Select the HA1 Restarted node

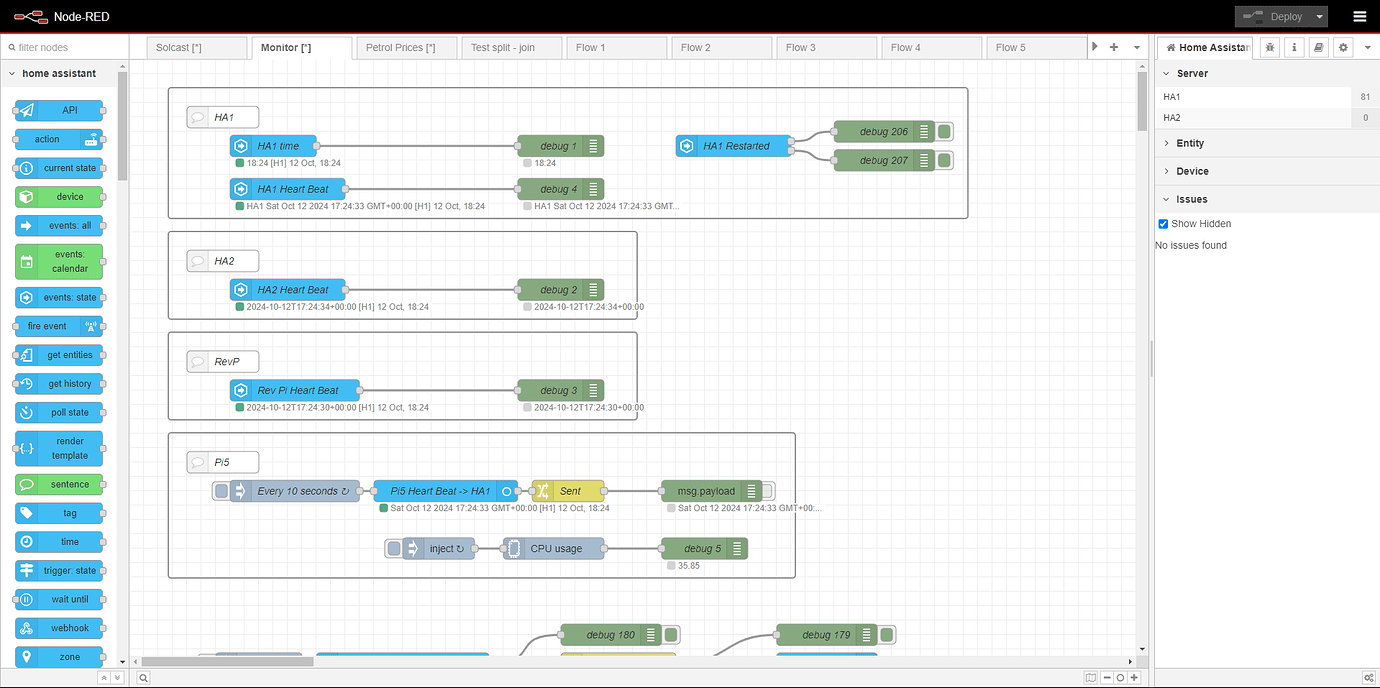[732, 146]
